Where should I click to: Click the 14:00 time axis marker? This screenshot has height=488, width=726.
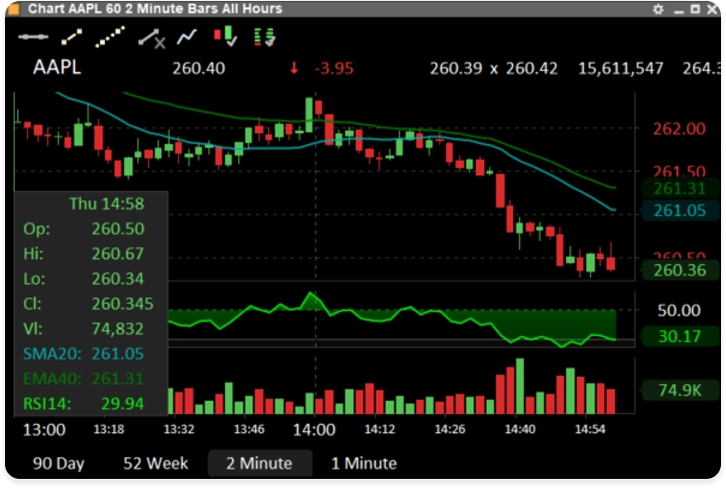click(314, 430)
